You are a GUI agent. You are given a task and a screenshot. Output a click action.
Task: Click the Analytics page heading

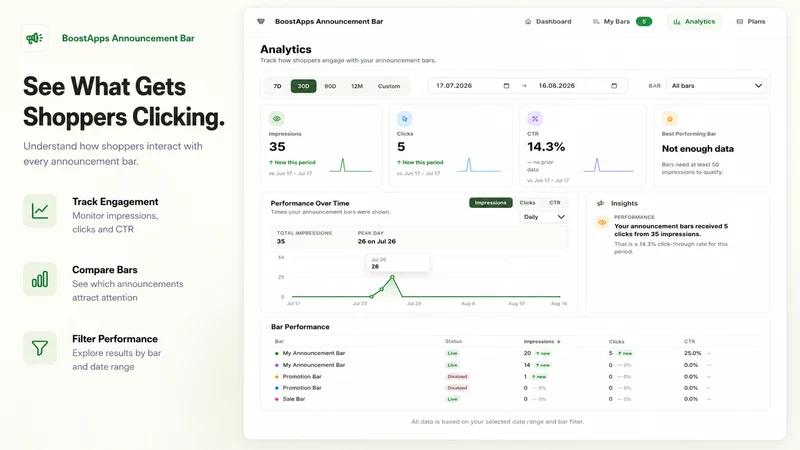pos(286,49)
